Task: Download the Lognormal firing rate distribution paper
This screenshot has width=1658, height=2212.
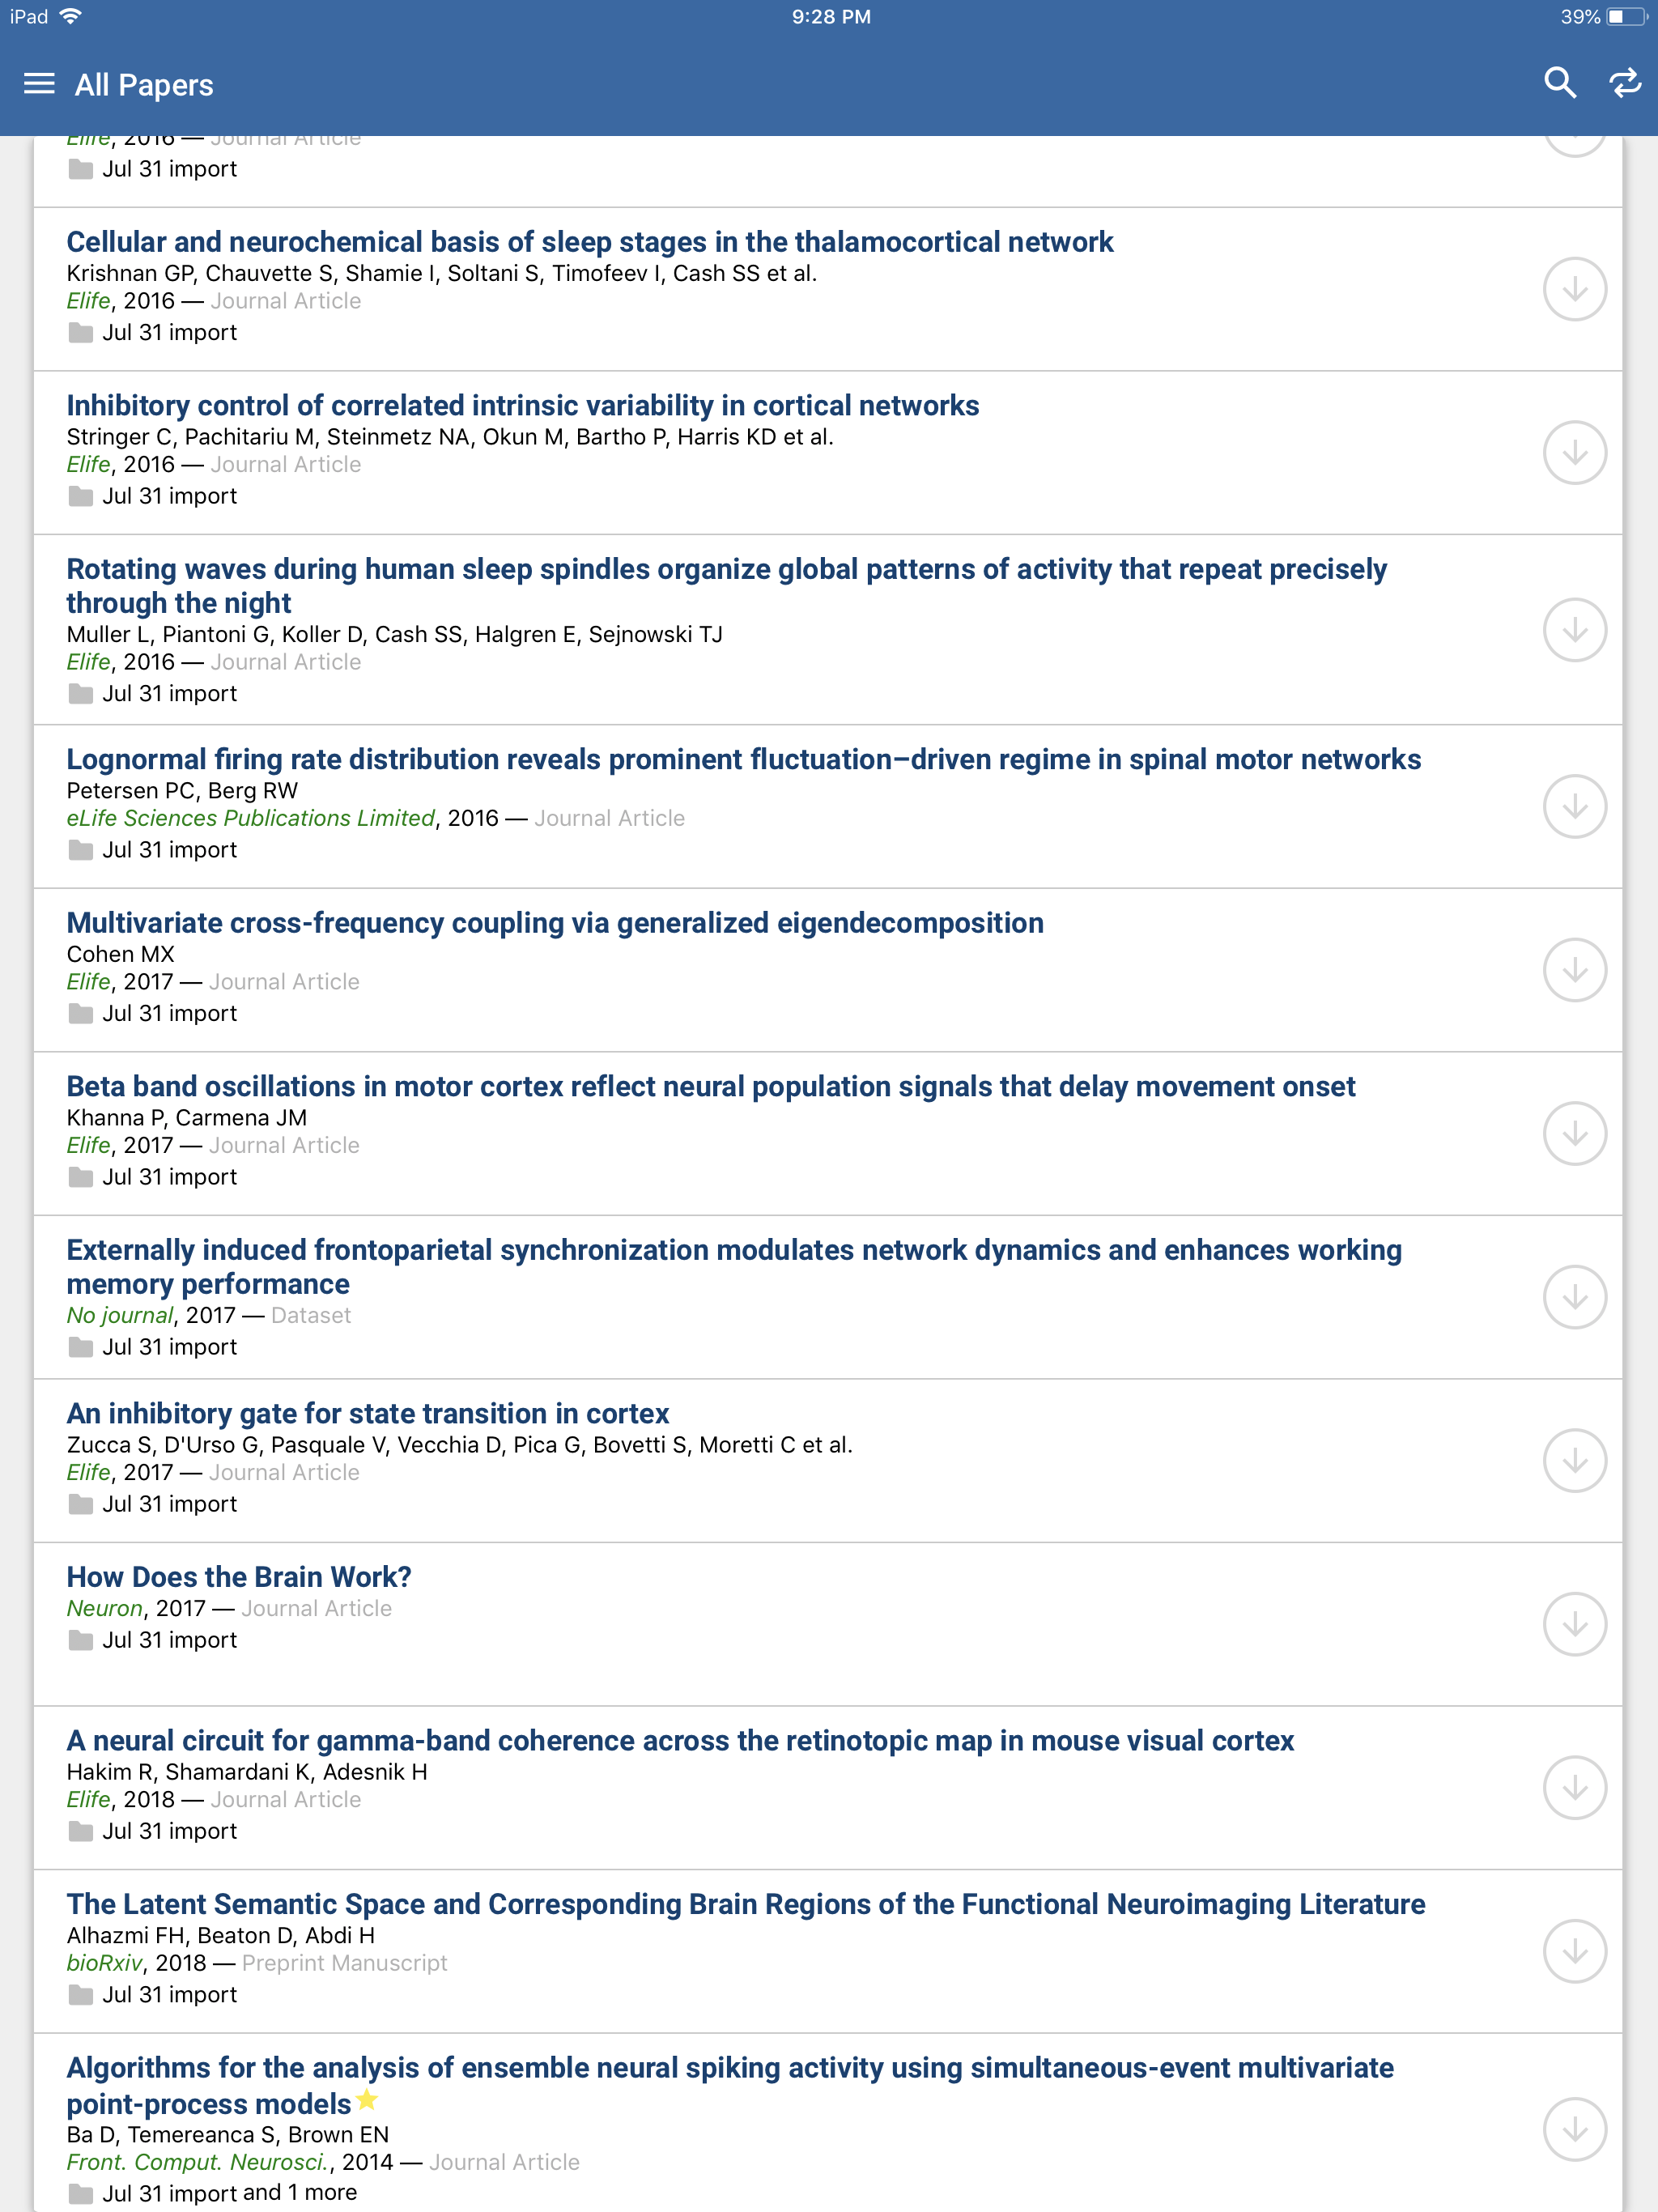Action: (x=1574, y=806)
